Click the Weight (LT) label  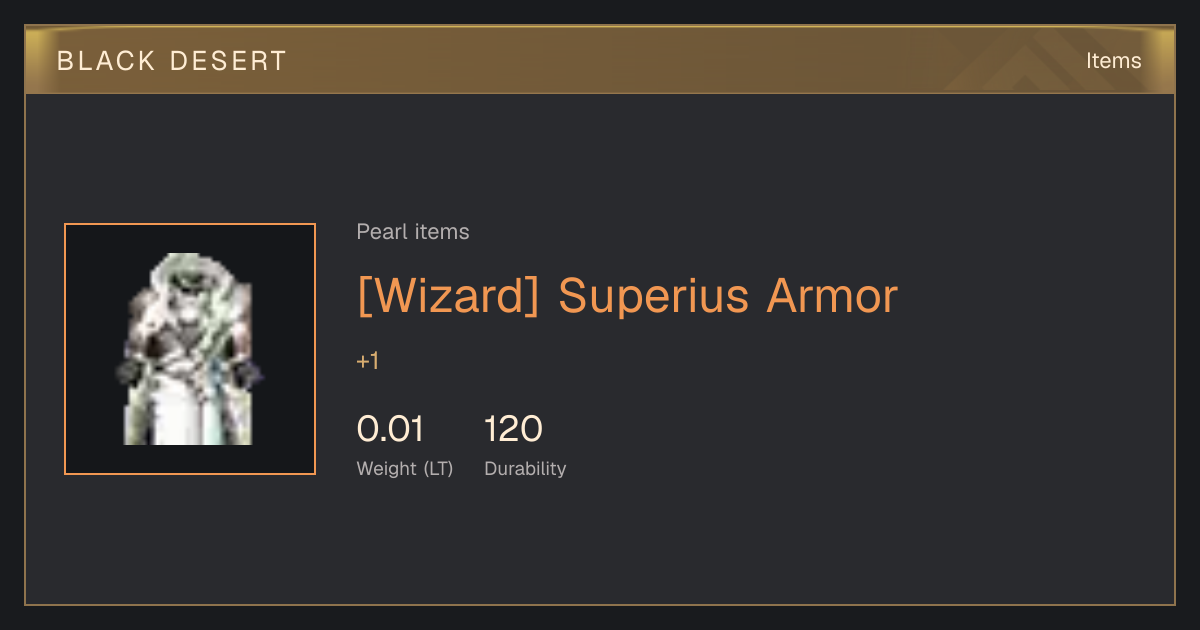(405, 468)
